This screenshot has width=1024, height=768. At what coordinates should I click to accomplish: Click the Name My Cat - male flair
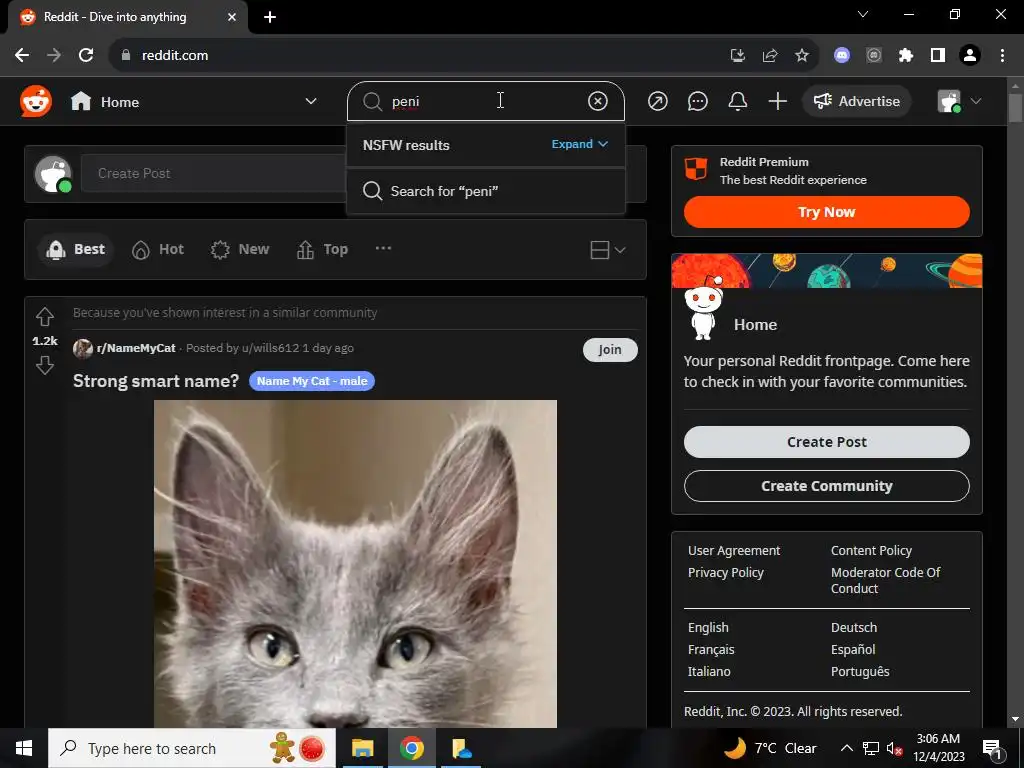[312, 381]
